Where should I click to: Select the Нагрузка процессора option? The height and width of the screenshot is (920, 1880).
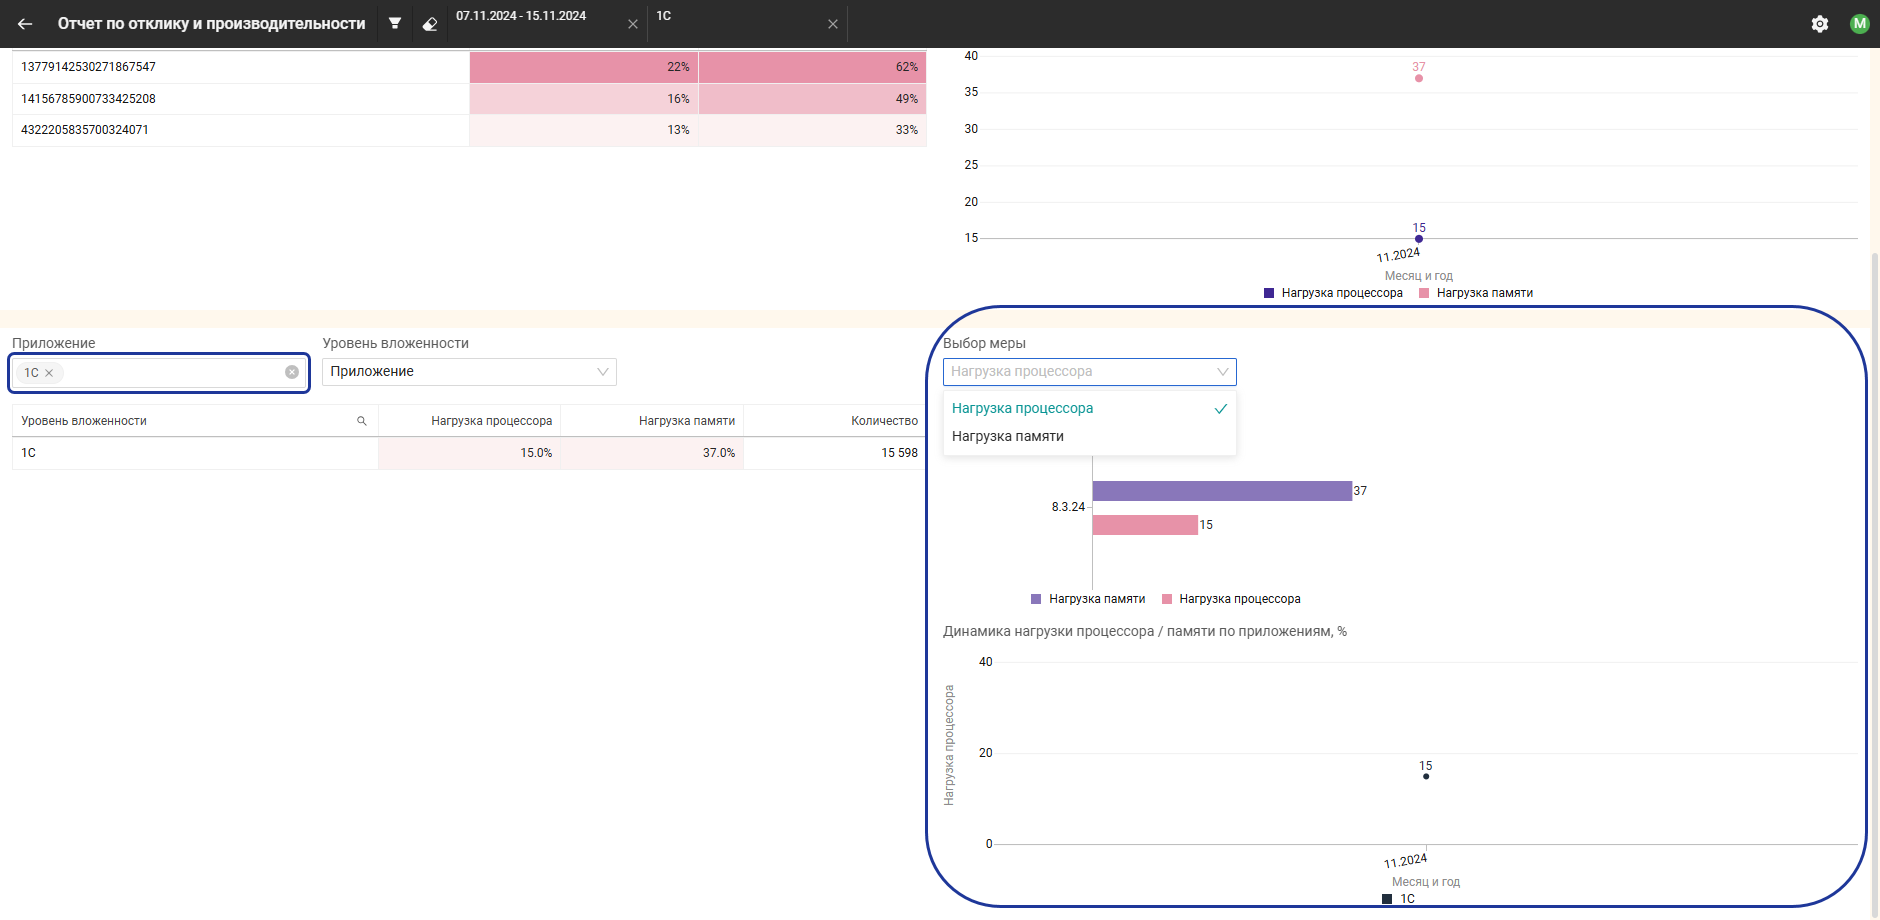[1089, 408]
